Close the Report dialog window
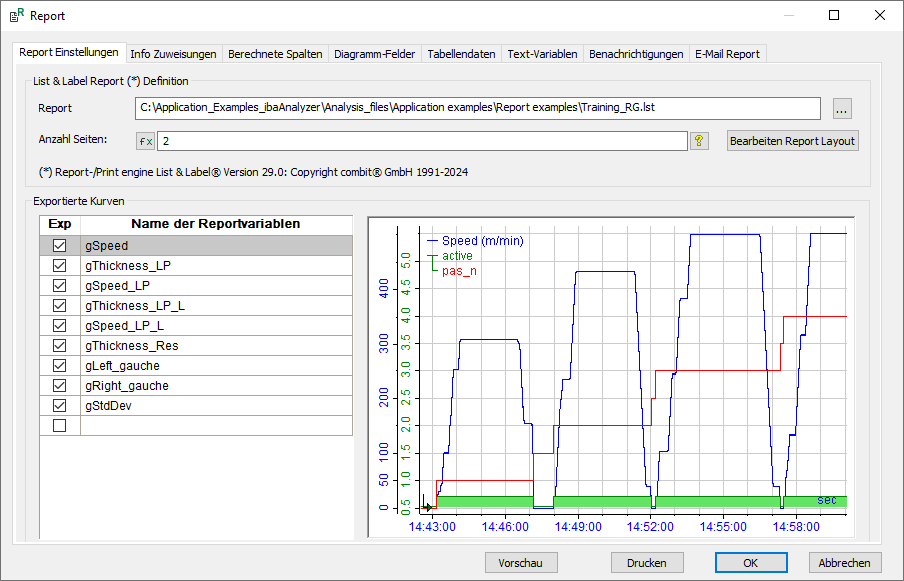This screenshot has height=581, width=904. tap(880, 16)
